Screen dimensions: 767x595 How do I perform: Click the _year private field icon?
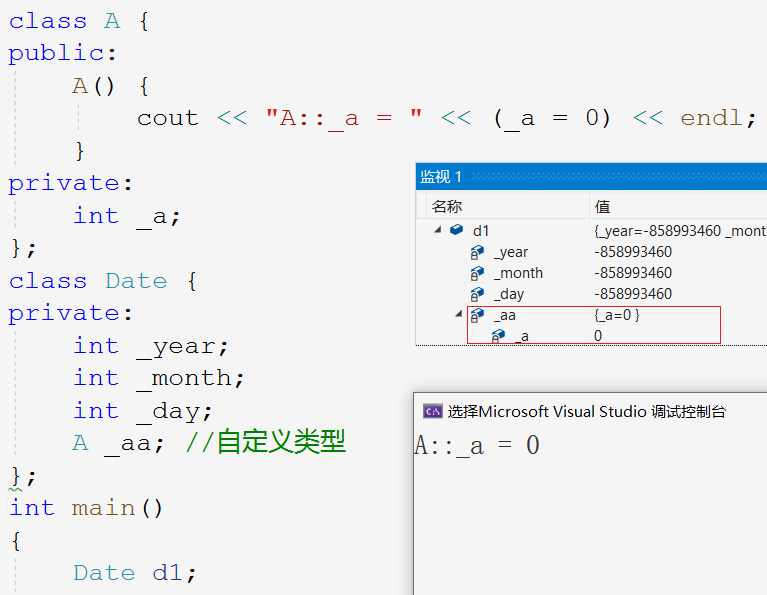[478, 252]
